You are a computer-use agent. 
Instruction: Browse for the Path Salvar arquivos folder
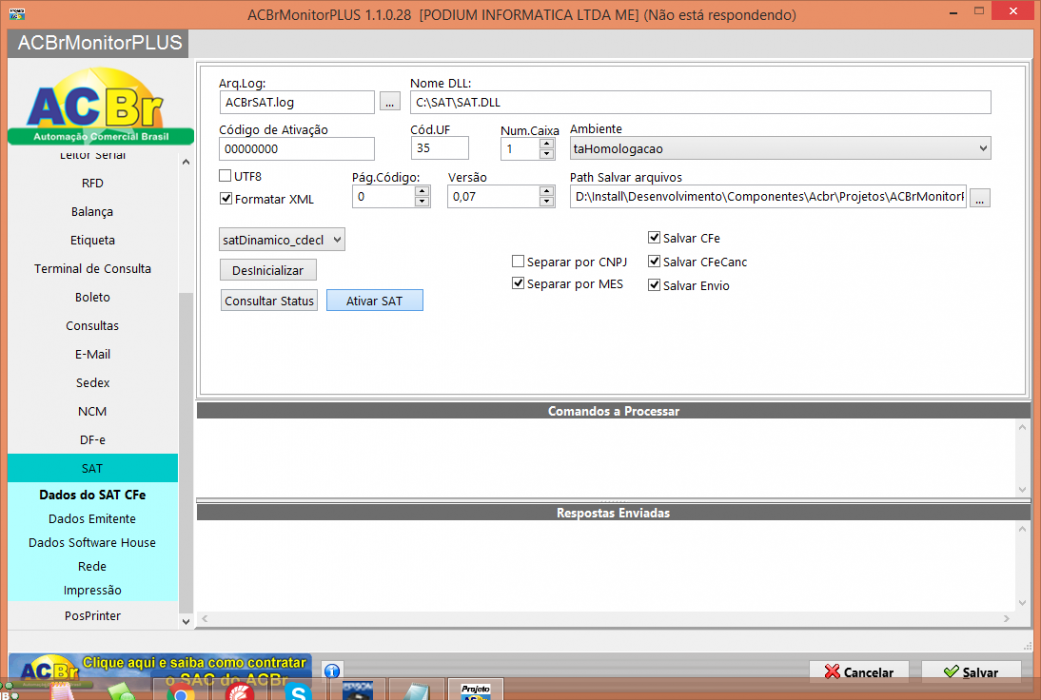pyautogui.click(x=980, y=197)
